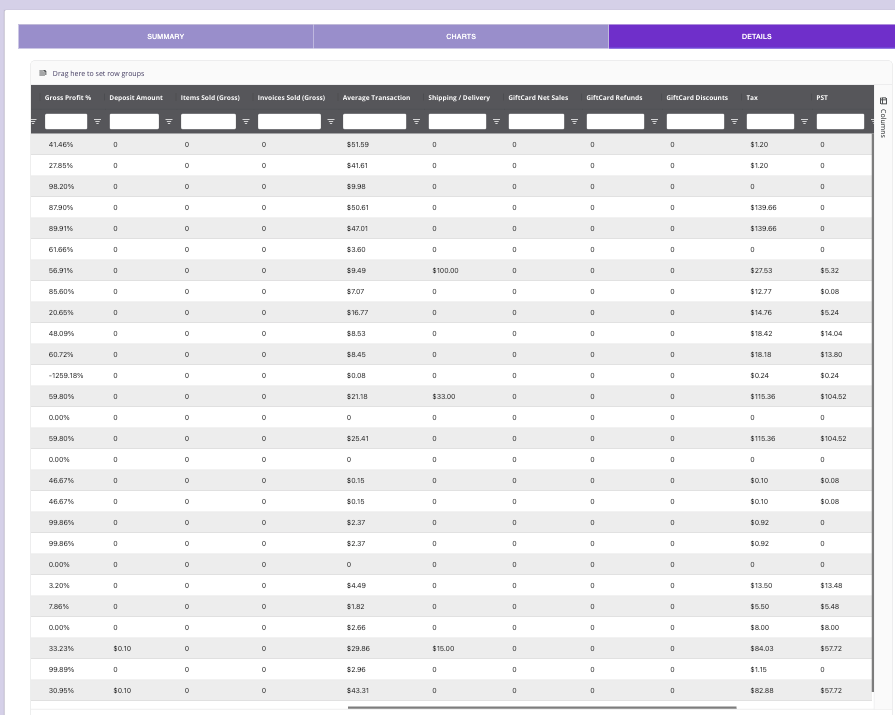Open the filter menu for Gross Profit %
This screenshot has height=715, width=895.
point(97,122)
